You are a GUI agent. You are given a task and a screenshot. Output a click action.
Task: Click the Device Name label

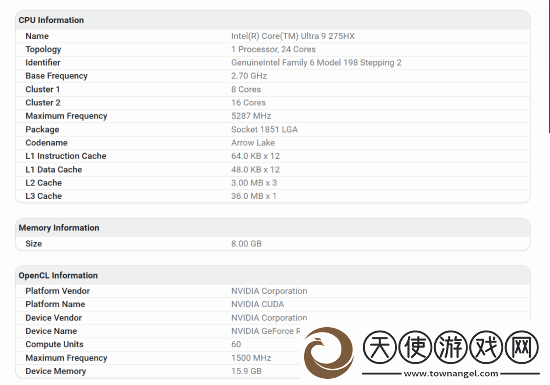[51, 331]
